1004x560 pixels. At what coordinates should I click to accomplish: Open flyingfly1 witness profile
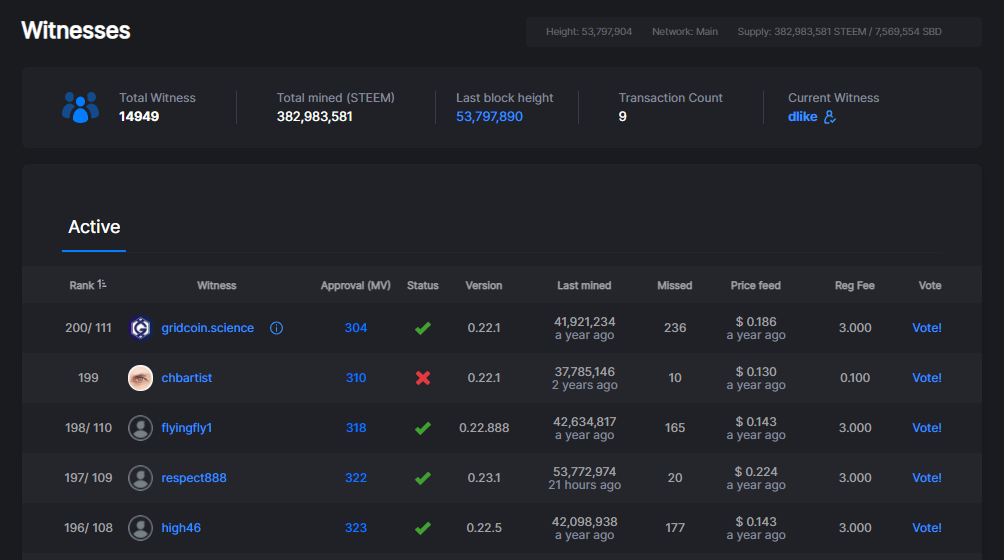186,428
